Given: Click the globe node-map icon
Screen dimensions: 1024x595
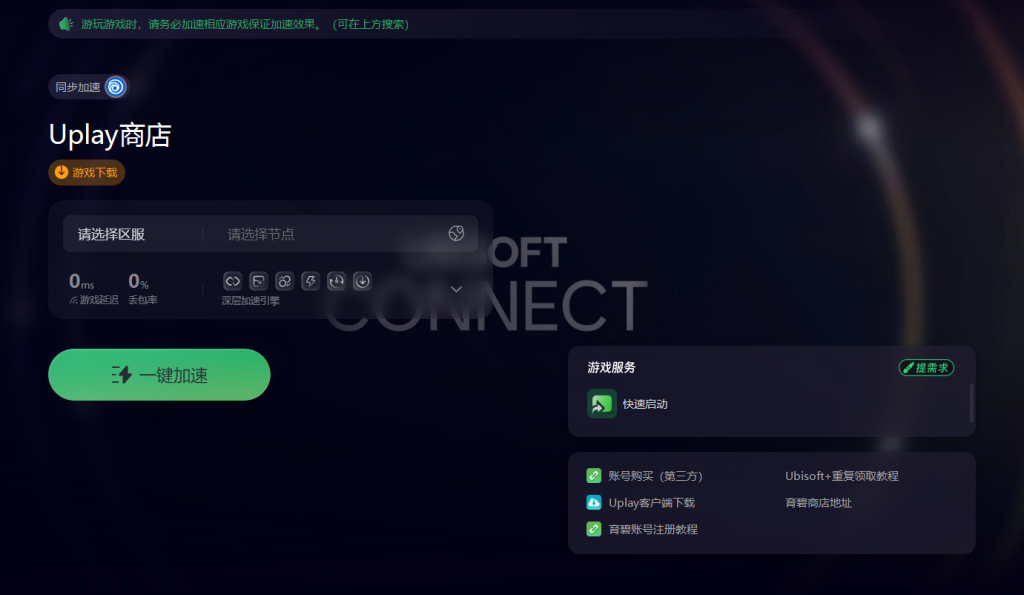Looking at the screenshot, I should coord(456,234).
